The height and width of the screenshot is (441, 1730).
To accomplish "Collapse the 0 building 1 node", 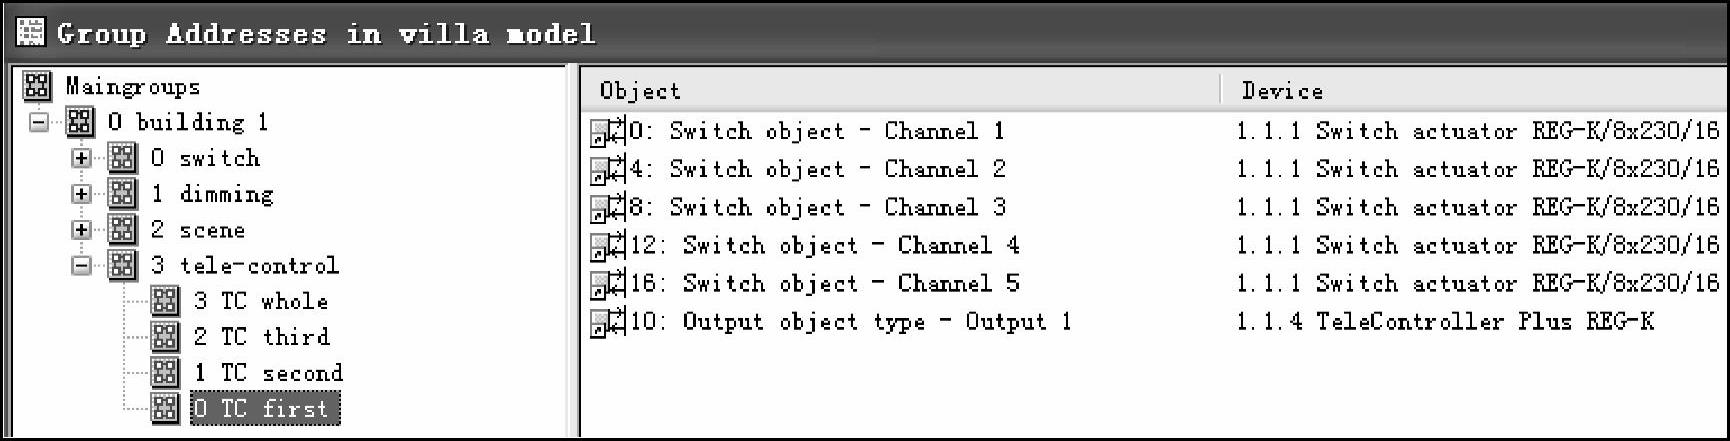I will click(40, 123).
